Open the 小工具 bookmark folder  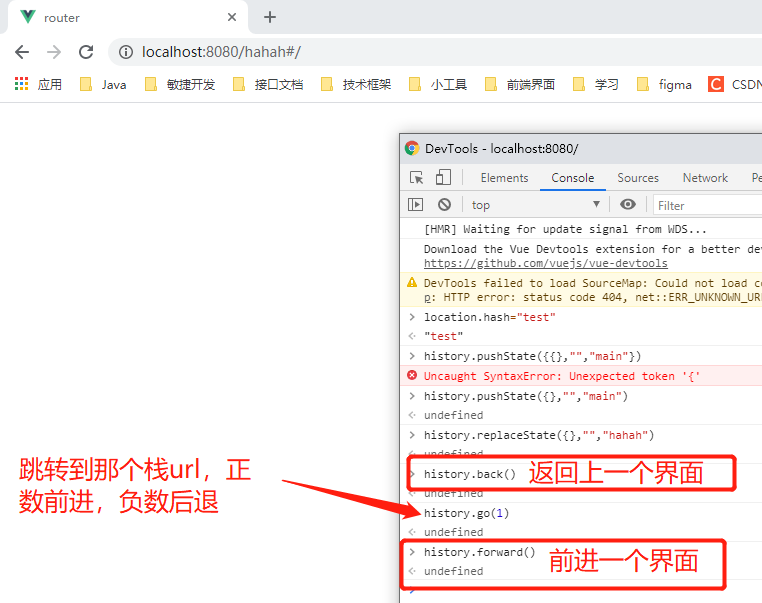pos(438,85)
